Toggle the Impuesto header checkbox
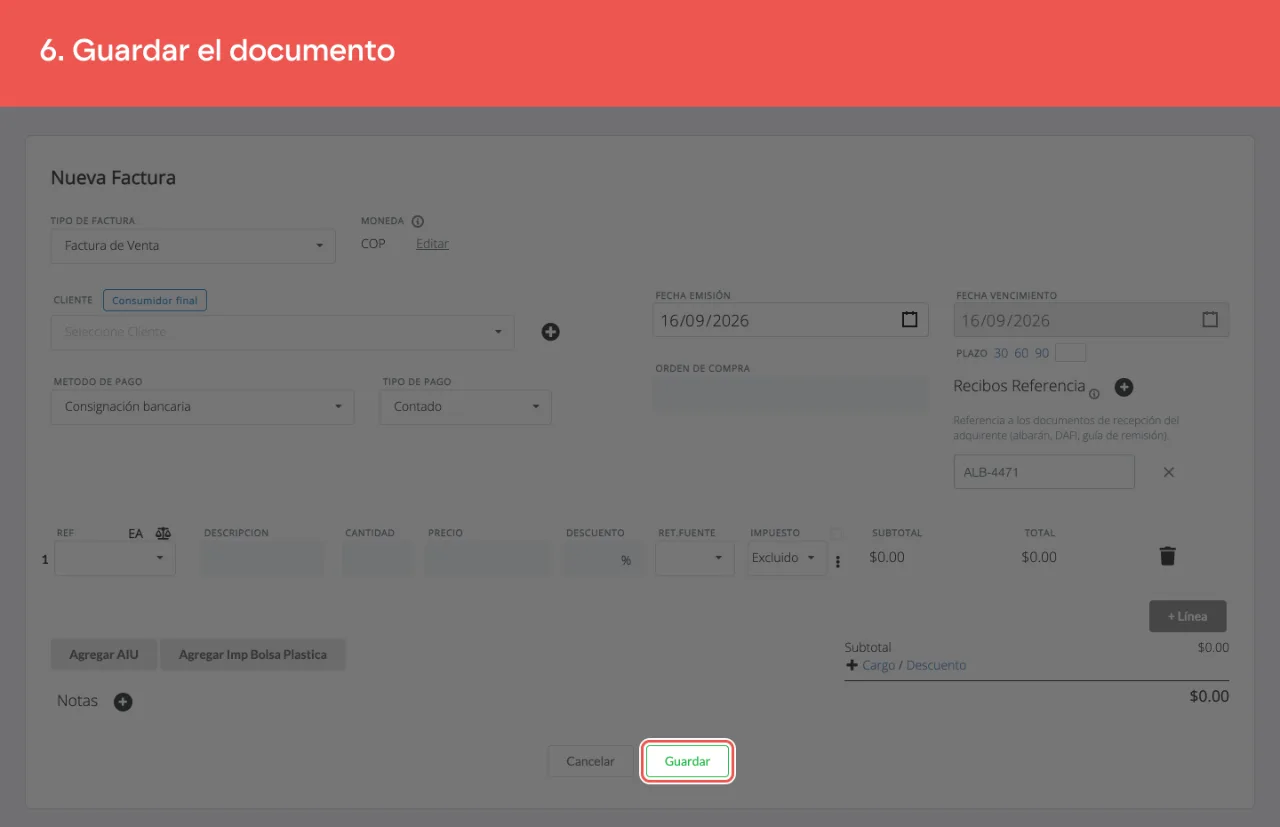 click(x=836, y=533)
